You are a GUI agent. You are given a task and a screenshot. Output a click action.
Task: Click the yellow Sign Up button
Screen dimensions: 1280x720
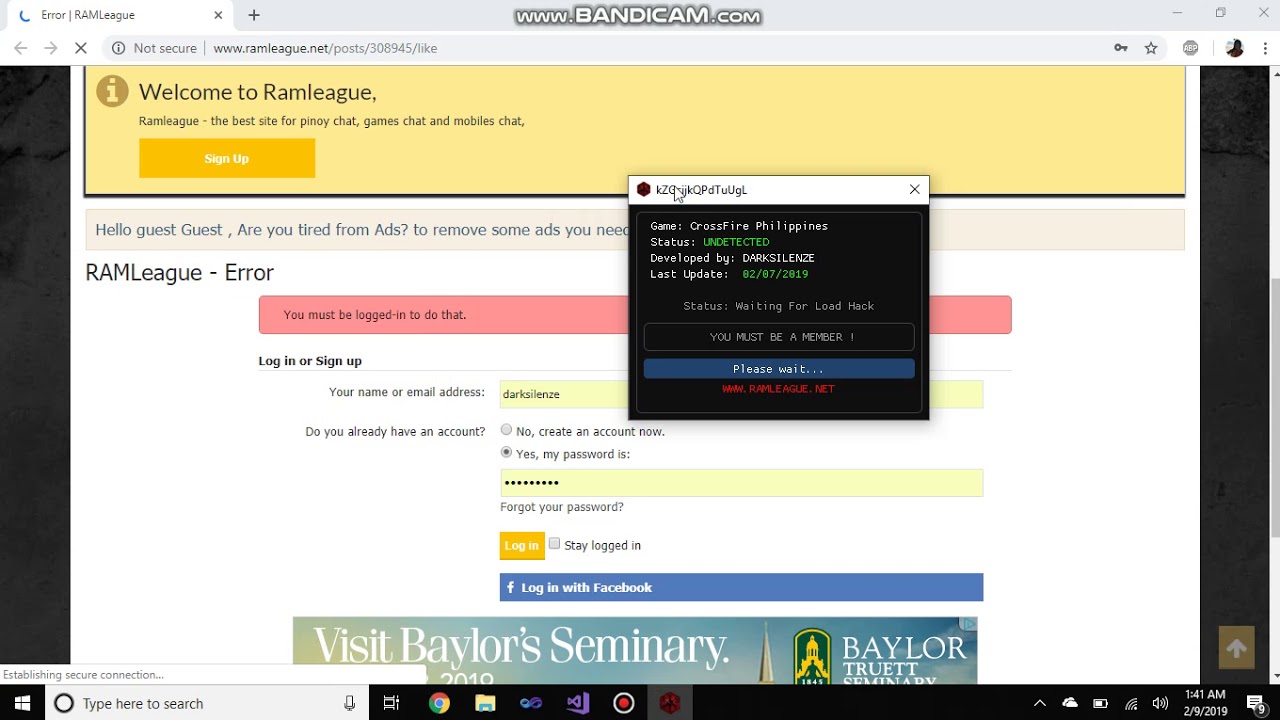(x=227, y=158)
